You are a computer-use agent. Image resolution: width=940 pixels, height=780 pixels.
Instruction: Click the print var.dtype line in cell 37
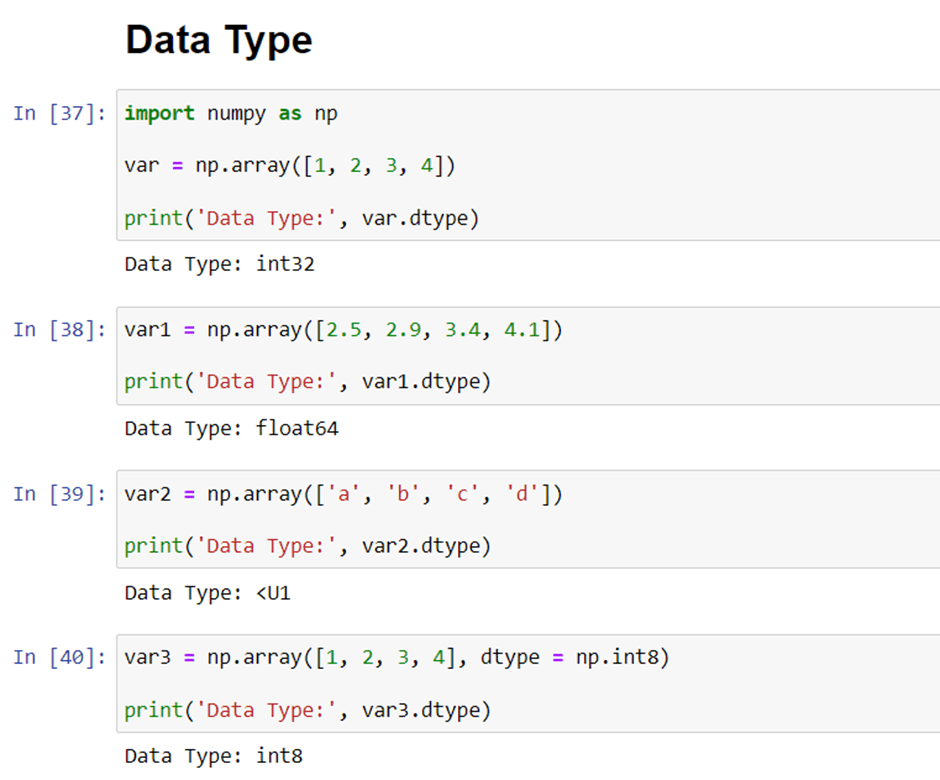(x=302, y=218)
